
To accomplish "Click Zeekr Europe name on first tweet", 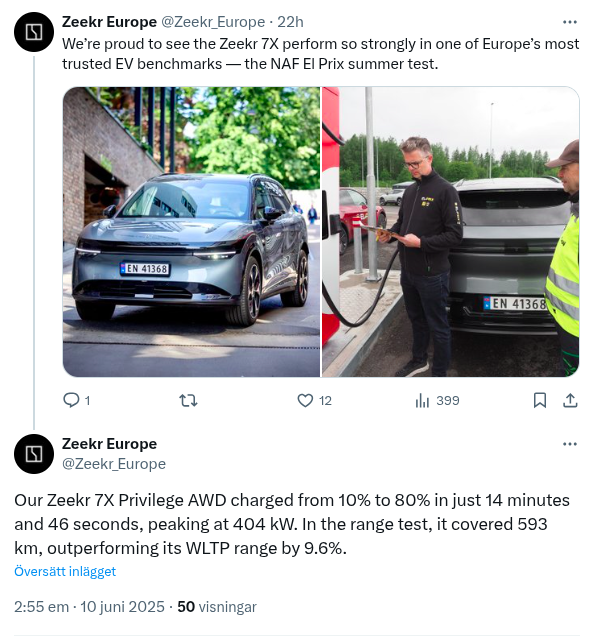I will click(x=110, y=22).
